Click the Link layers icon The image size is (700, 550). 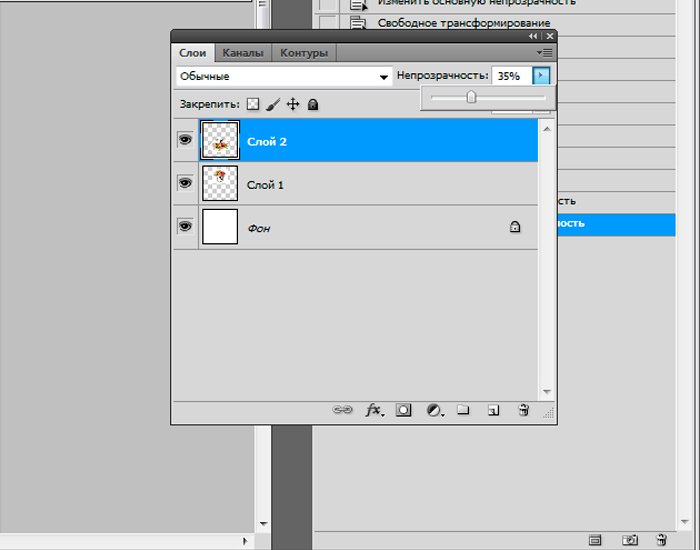[x=343, y=410]
